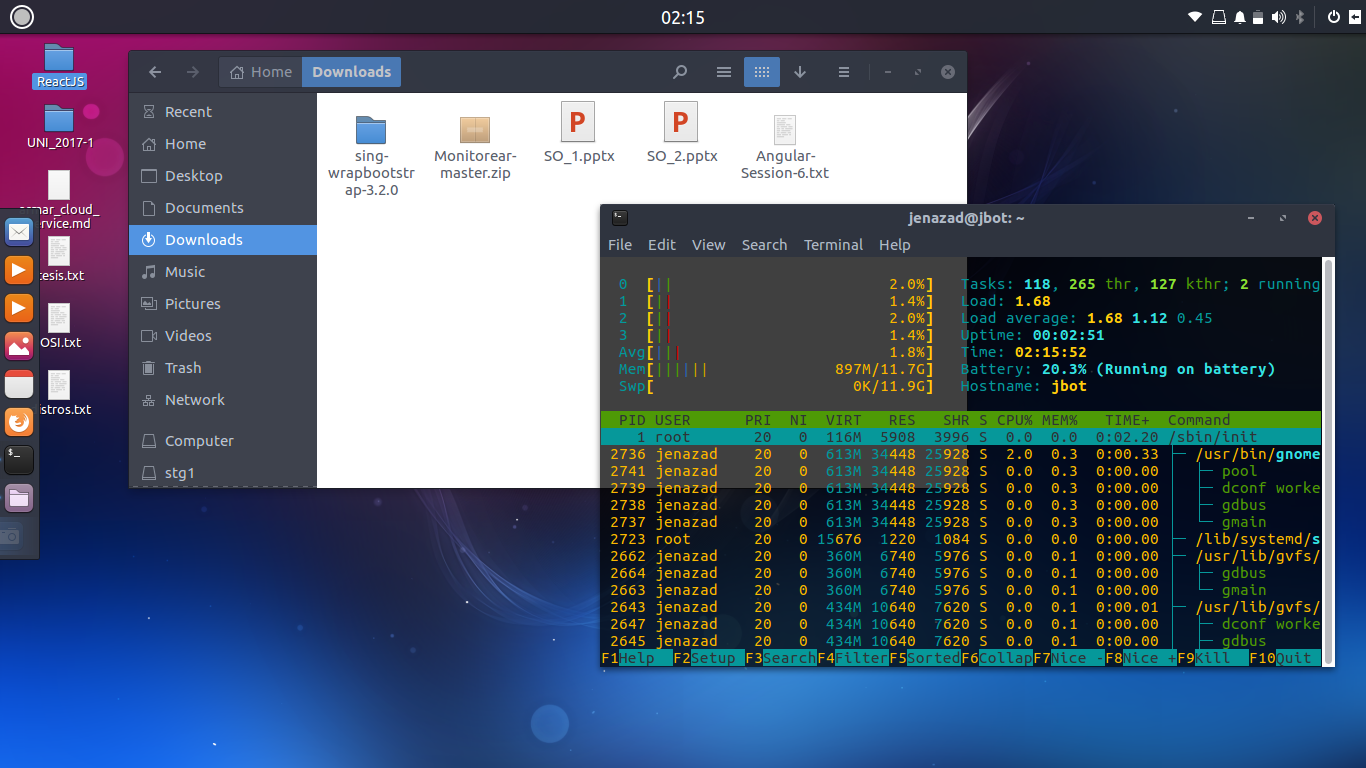Open the Files hamburger menu
Screen dimensions: 1366x768
click(x=844, y=72)
